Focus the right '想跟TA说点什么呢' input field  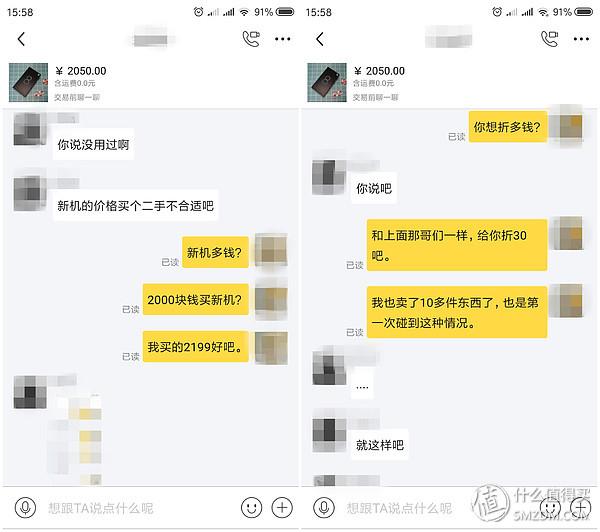pos(436,508)
